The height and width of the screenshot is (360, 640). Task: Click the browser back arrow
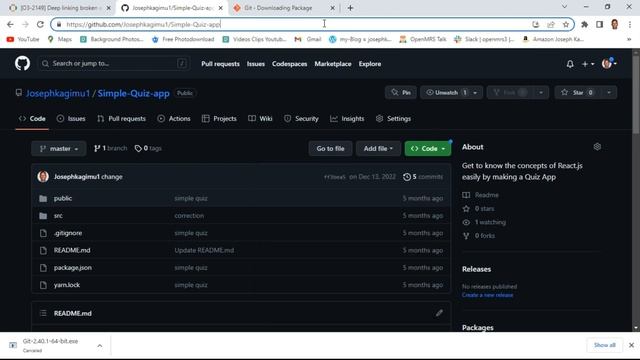[x=10, y=24]
